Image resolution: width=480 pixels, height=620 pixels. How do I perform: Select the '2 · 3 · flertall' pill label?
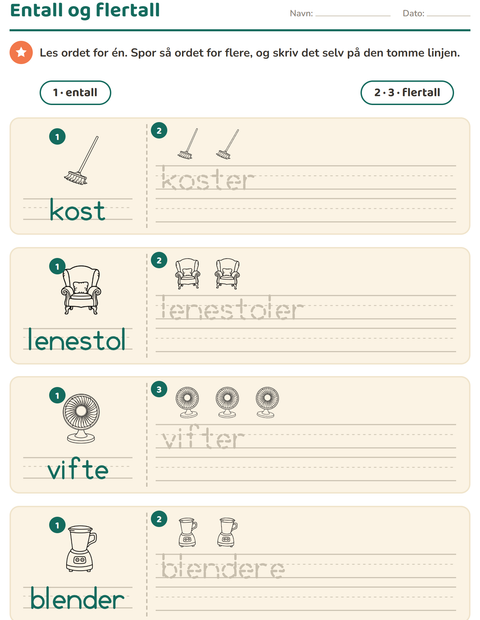[x=407, y=93]
